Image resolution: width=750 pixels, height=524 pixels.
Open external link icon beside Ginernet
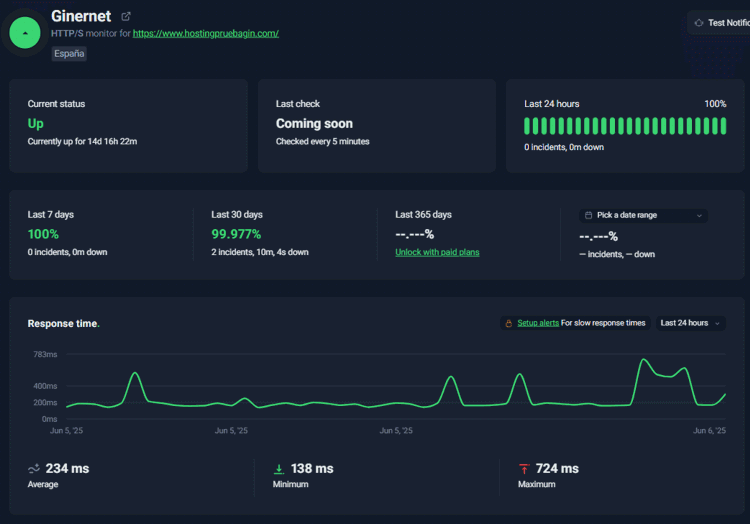point(126,17)
